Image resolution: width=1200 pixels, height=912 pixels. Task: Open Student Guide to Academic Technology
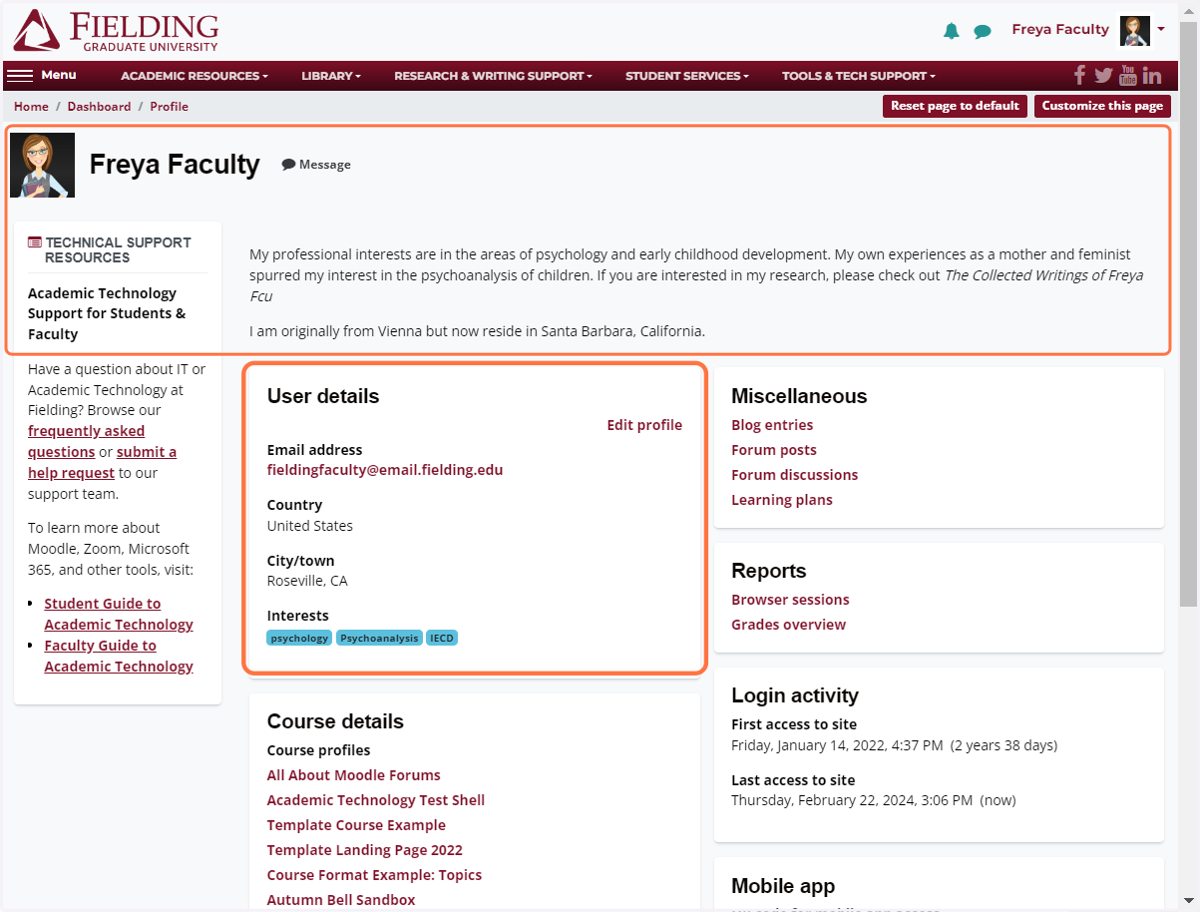[x=119, y=614]
